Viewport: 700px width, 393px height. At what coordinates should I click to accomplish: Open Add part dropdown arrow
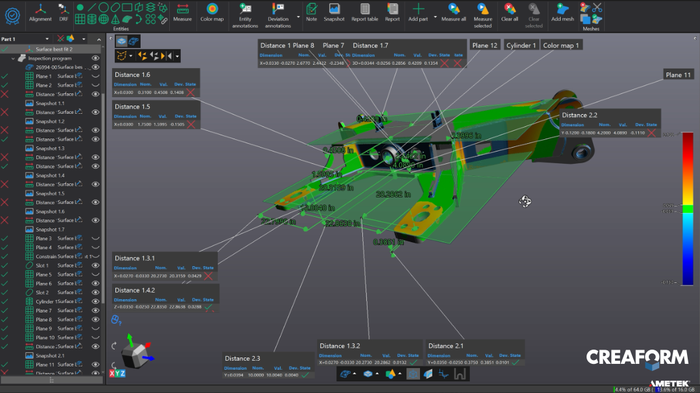435,17
